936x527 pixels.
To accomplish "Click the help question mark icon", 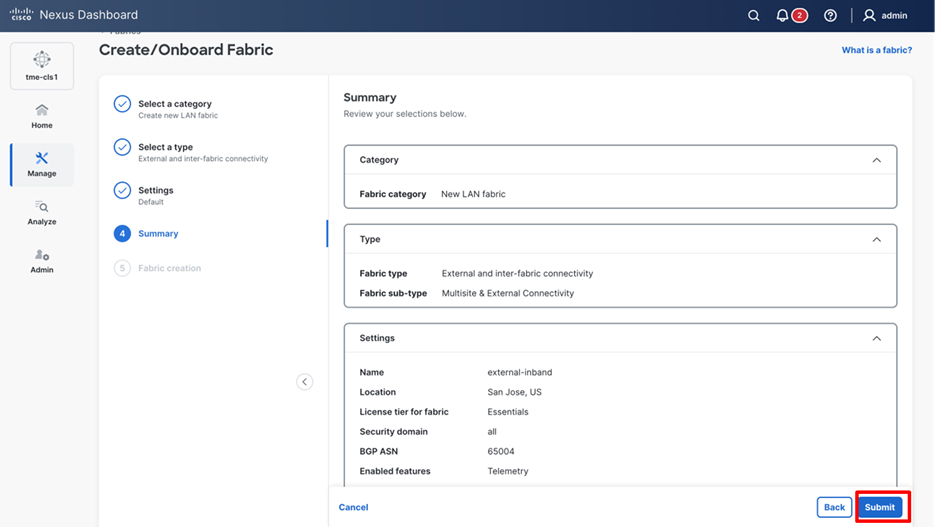I will (x=830, y=16).
